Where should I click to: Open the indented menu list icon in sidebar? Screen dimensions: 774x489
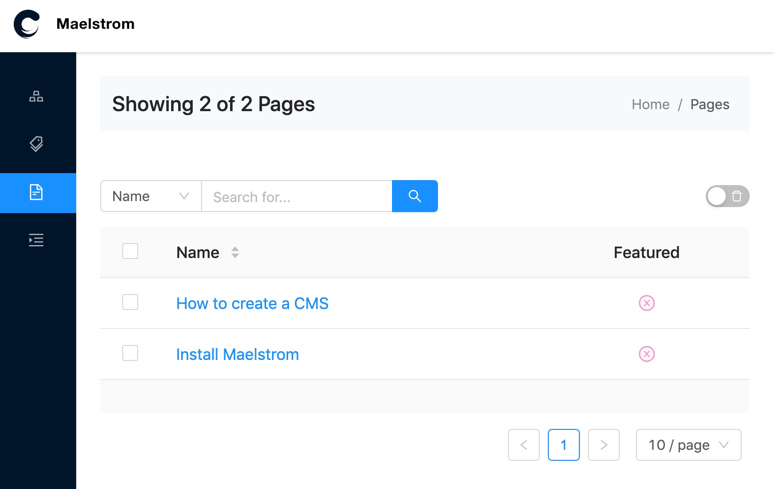[x=36, y=240]
